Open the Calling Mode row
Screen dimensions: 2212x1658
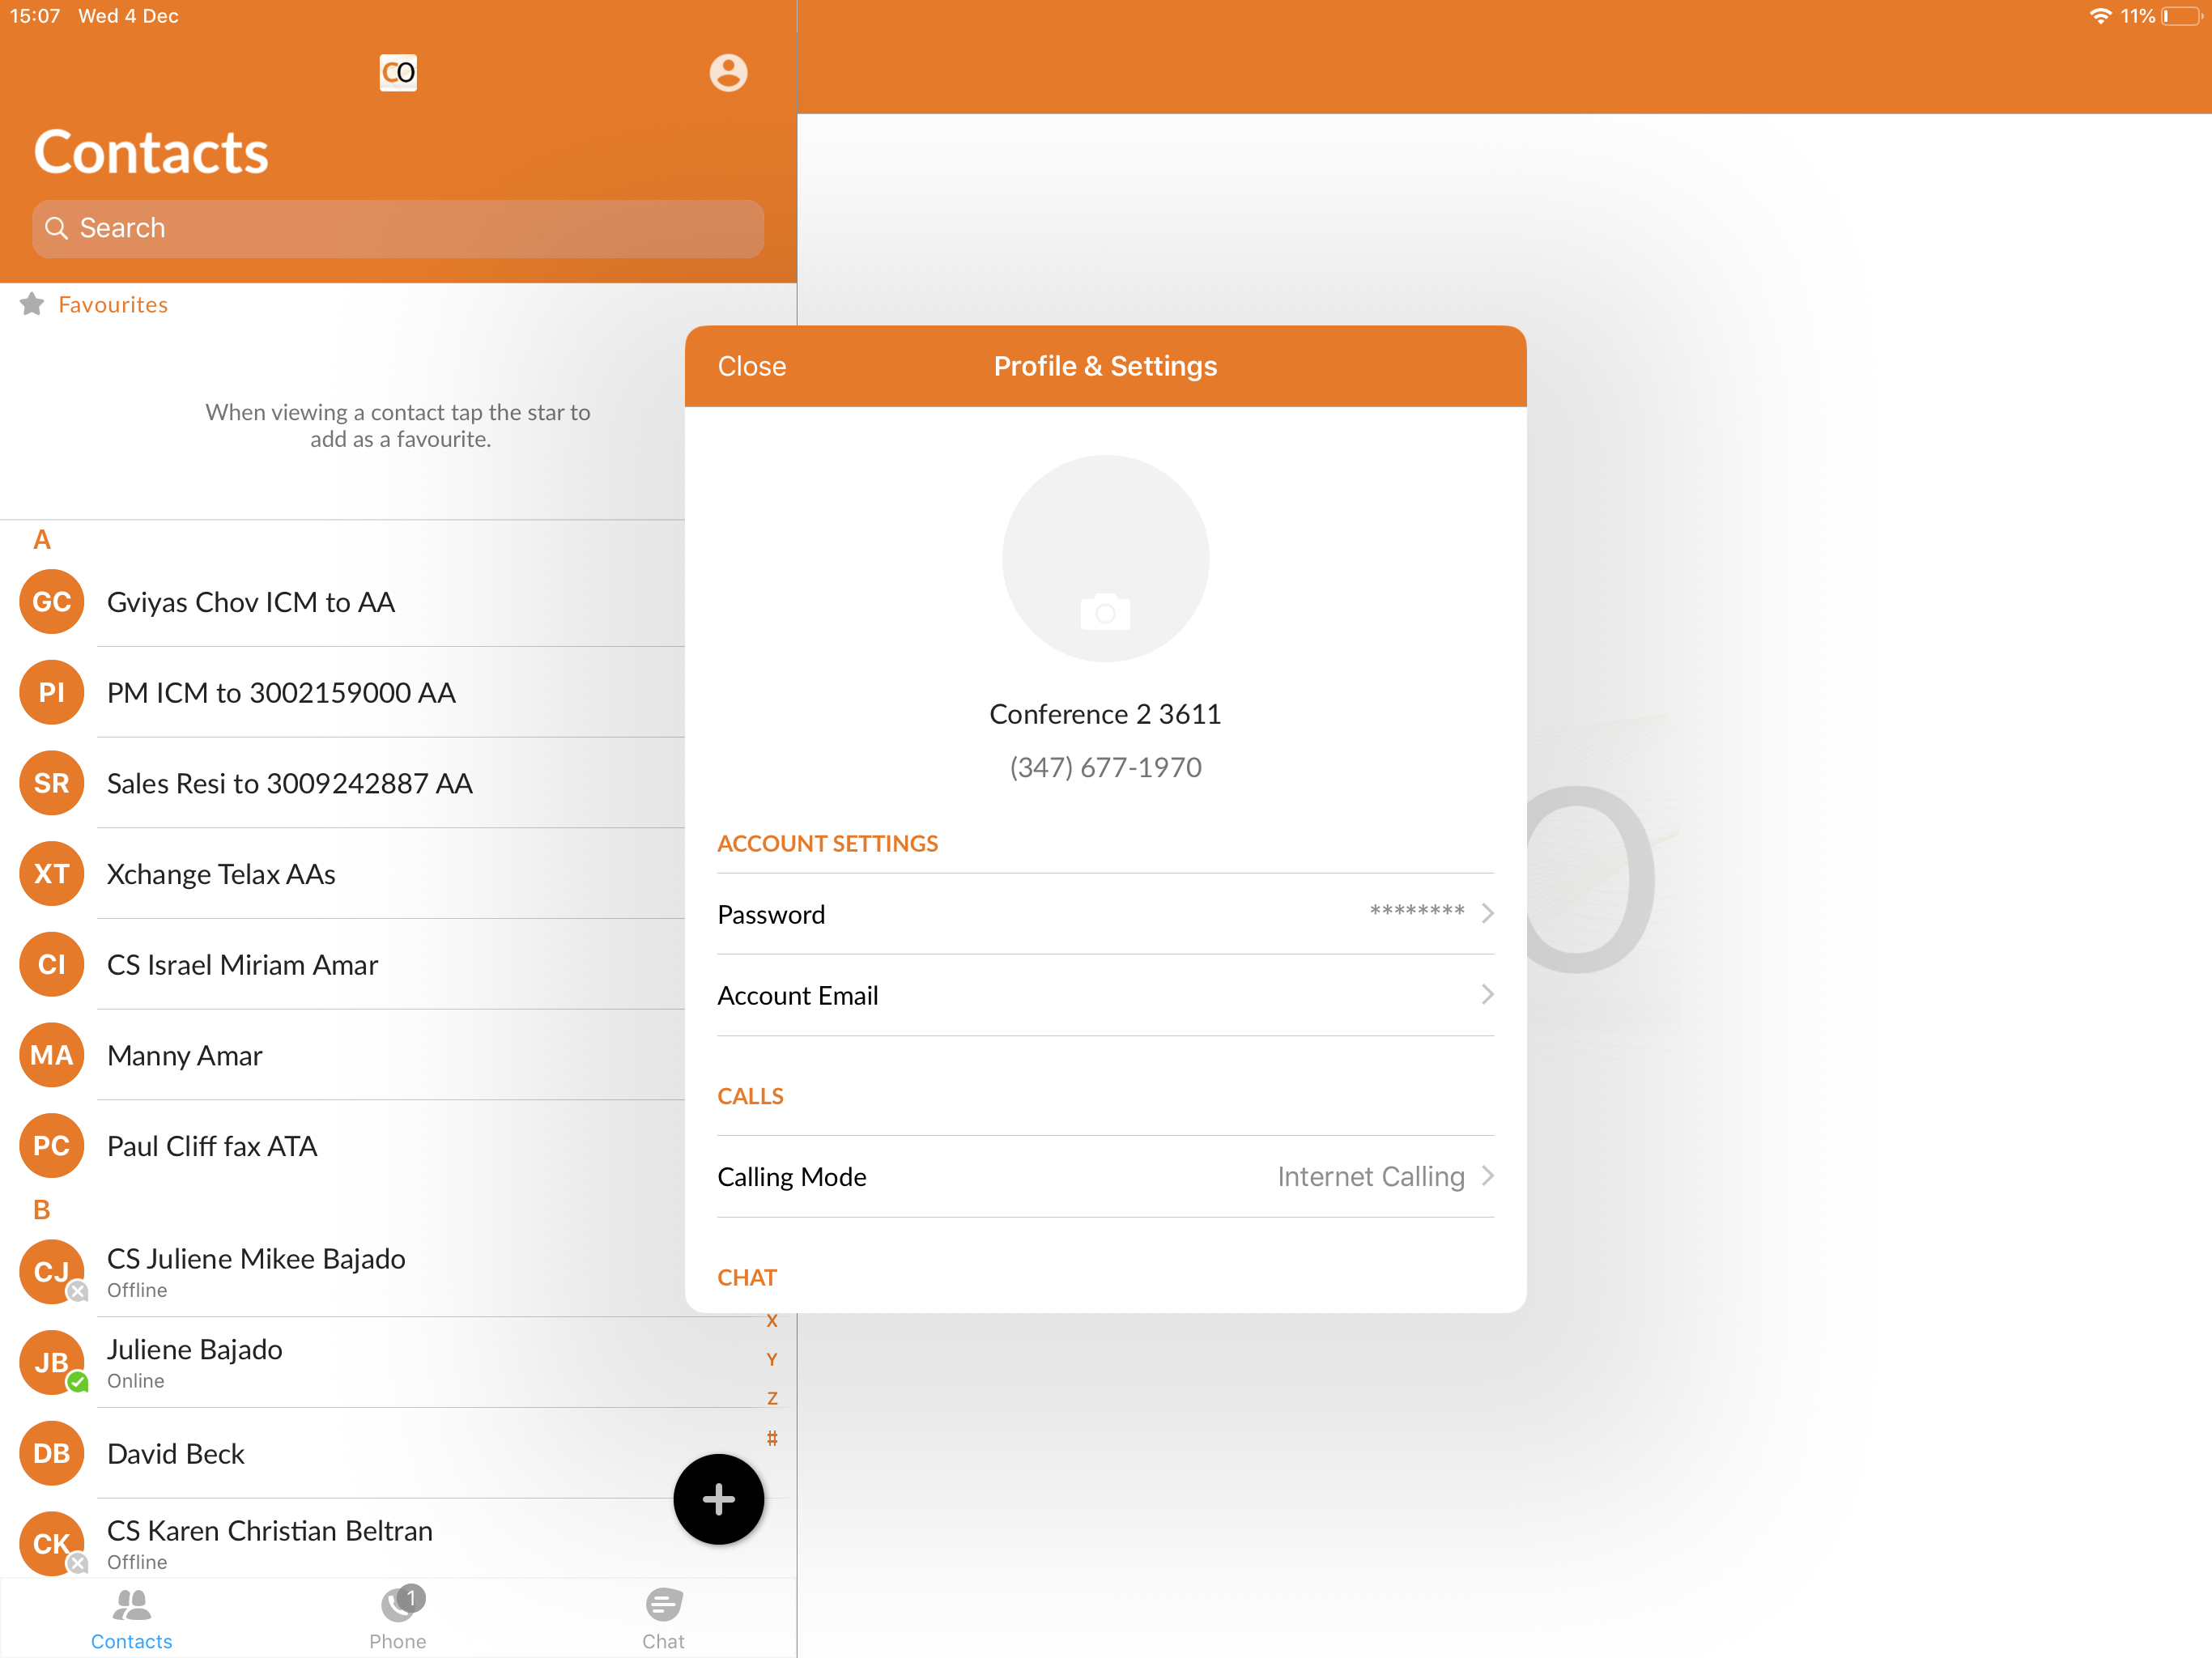1105,1176
